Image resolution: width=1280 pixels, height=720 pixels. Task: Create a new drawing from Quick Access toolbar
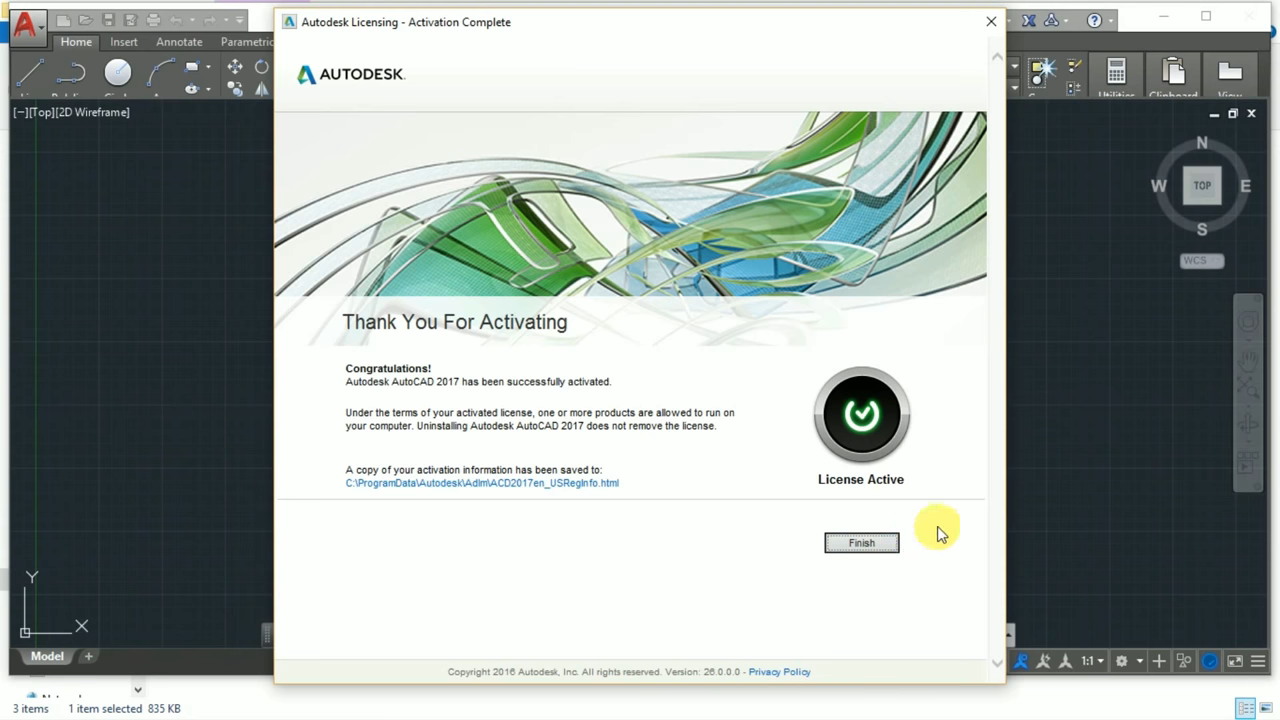point(63,20)
